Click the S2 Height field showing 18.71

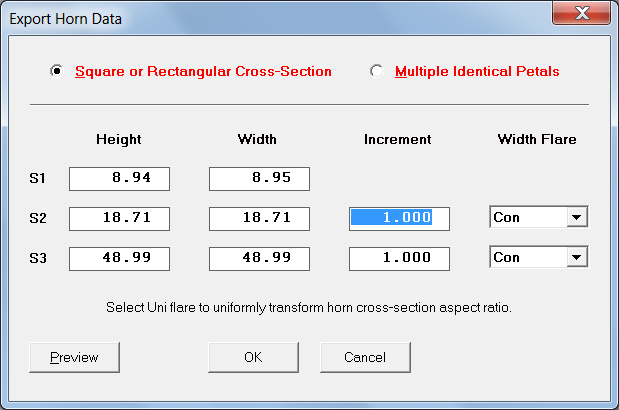pos(120,219)
